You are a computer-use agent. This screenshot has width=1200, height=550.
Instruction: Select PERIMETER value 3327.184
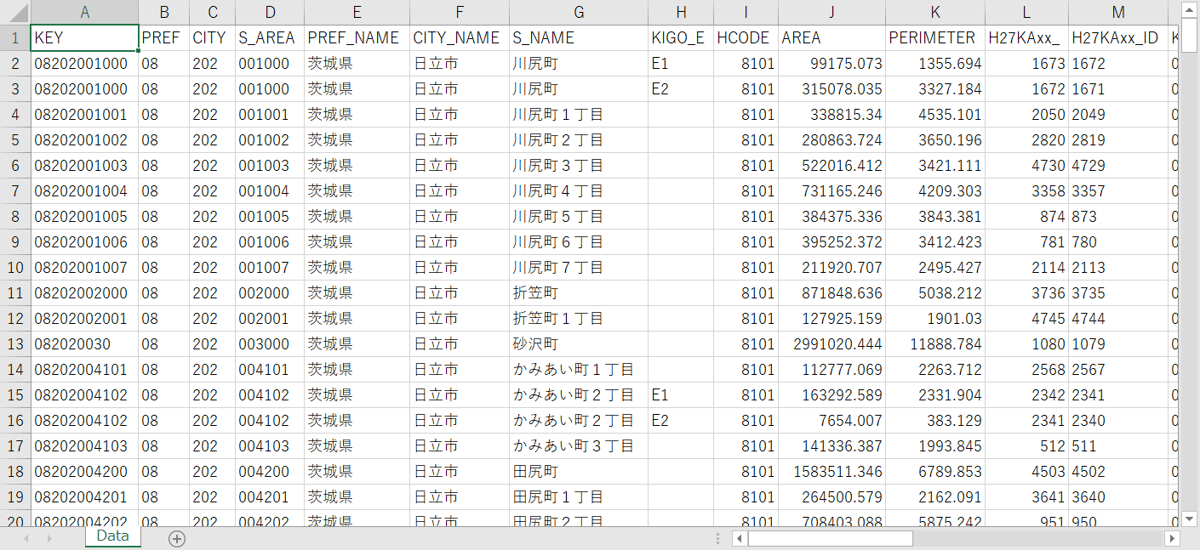click(x=935, y=89)
